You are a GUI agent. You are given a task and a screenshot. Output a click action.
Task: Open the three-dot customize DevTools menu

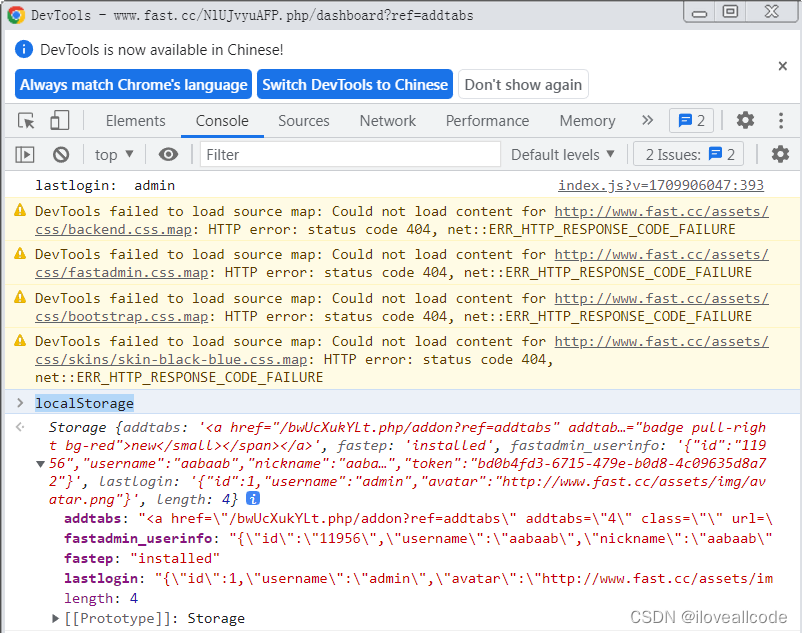click(x=781, y=120)
